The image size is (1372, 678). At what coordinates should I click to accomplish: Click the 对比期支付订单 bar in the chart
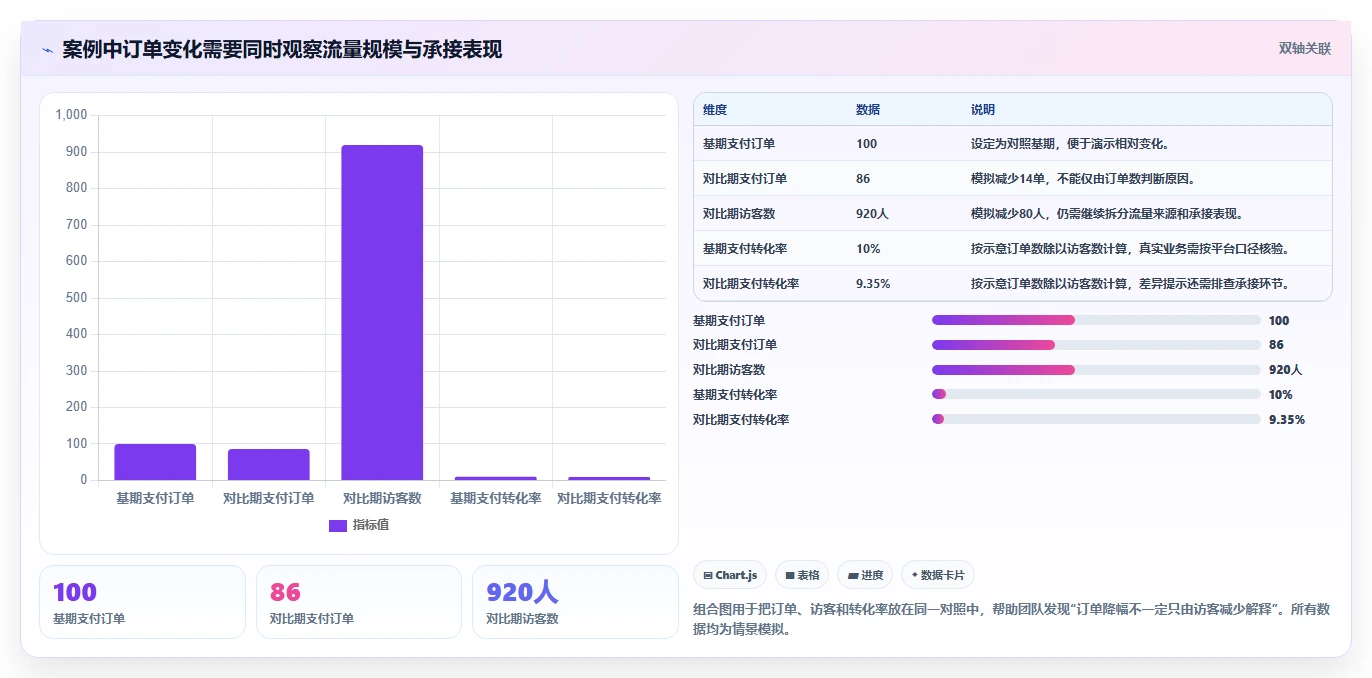click(269, 464)
